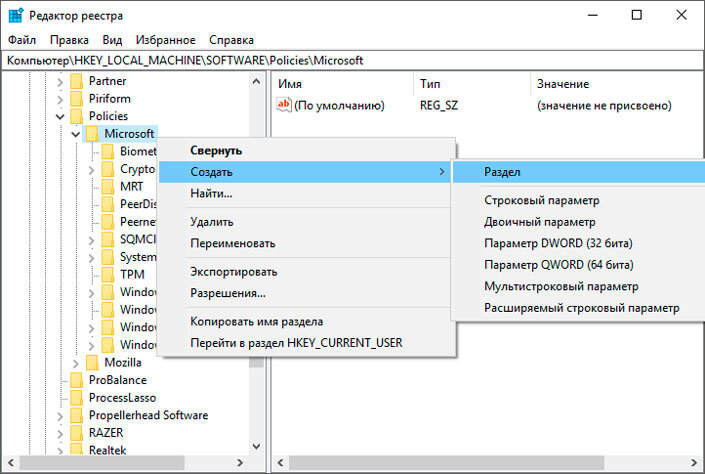Image resolution: width=705 pixels, height=474 pixels.
Task: Click the Mozilla folder icon
Action: tap(92, 362)
